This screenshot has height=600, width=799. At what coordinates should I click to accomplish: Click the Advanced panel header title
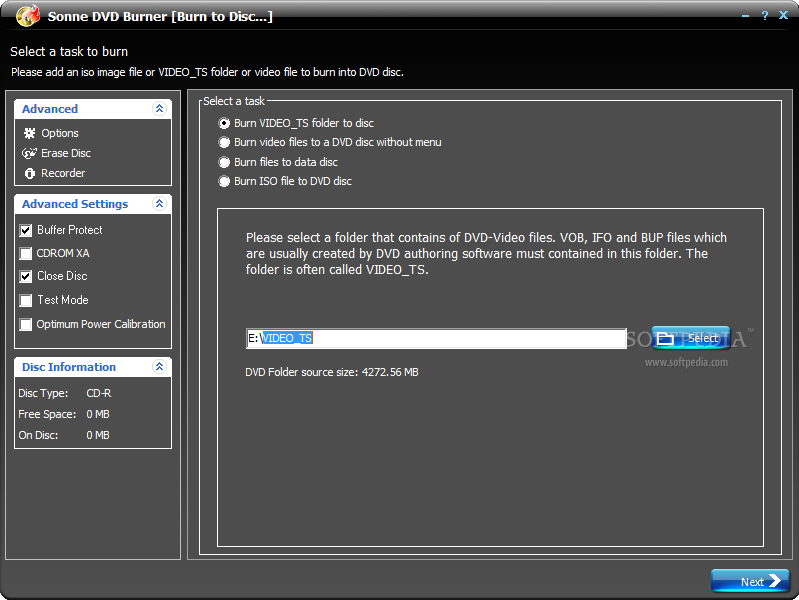[x=50, y=109]
